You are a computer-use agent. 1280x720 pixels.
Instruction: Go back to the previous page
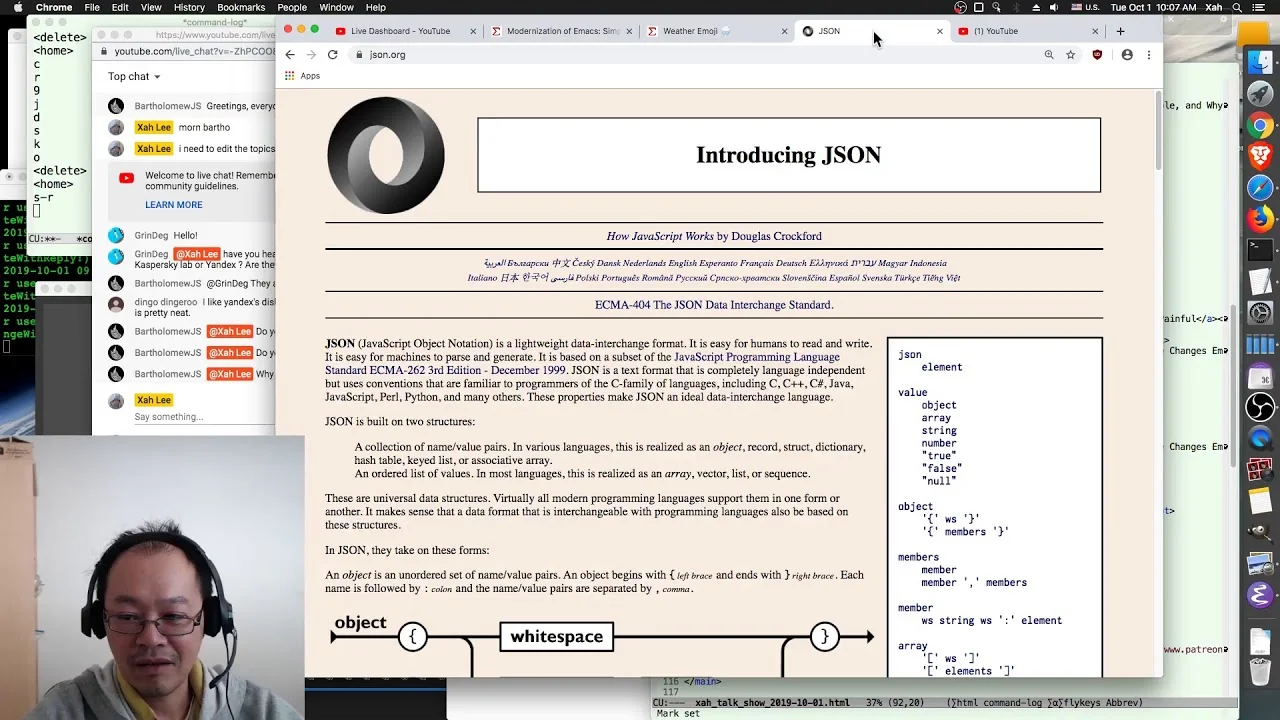[290, 55]
